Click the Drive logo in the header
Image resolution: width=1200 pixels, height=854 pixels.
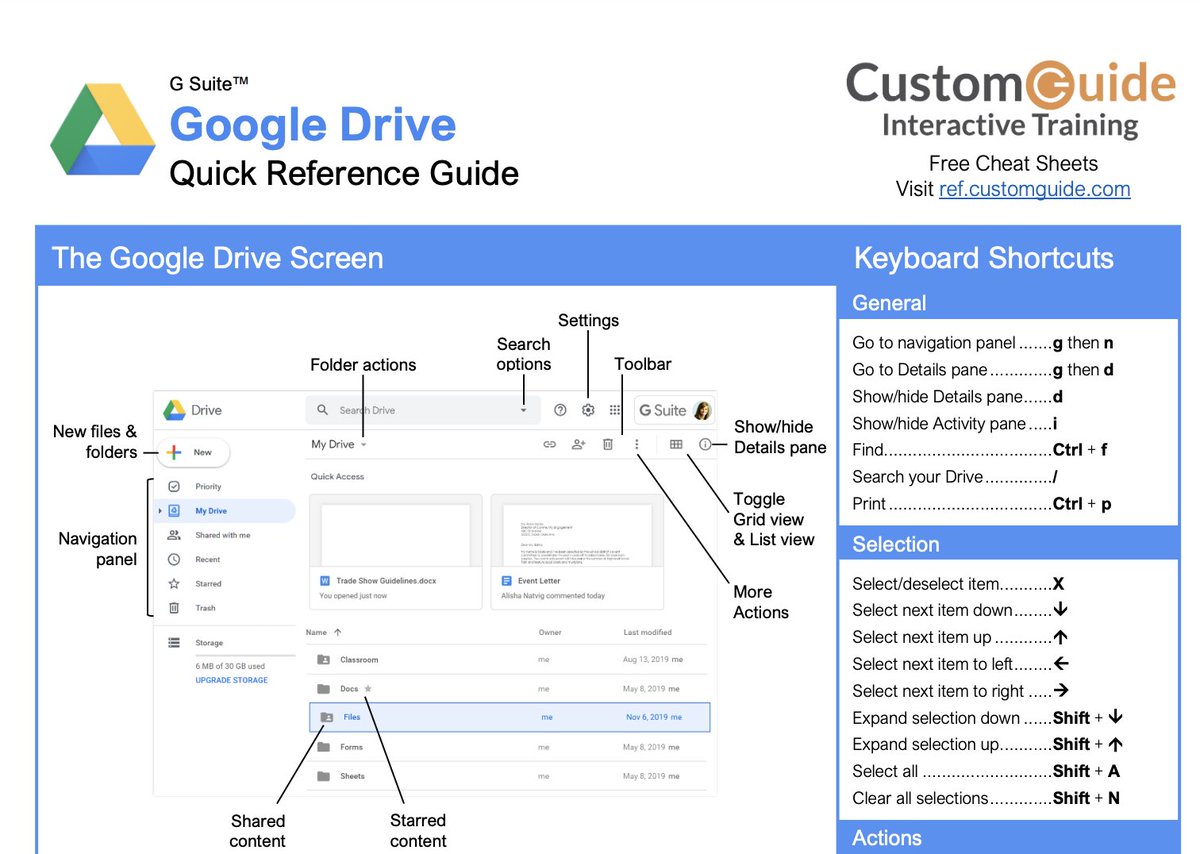tap(175, 410)
